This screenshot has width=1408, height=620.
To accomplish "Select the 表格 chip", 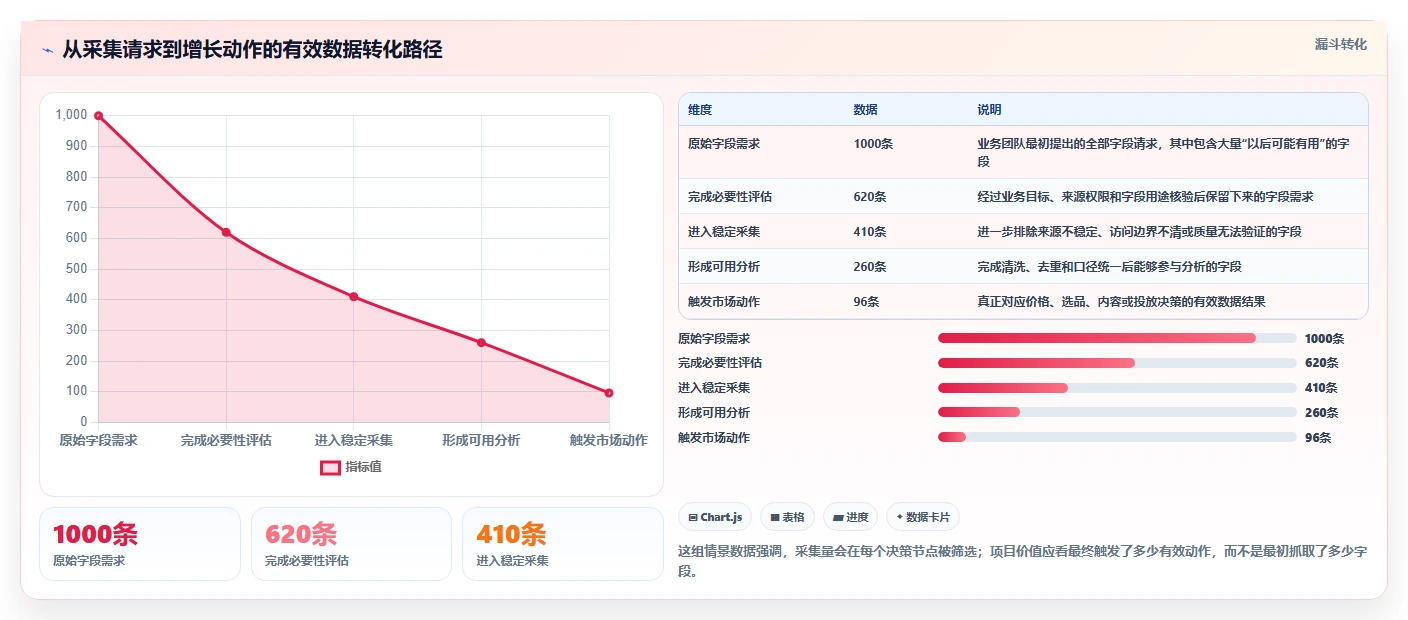I will [x=787, y=517].
